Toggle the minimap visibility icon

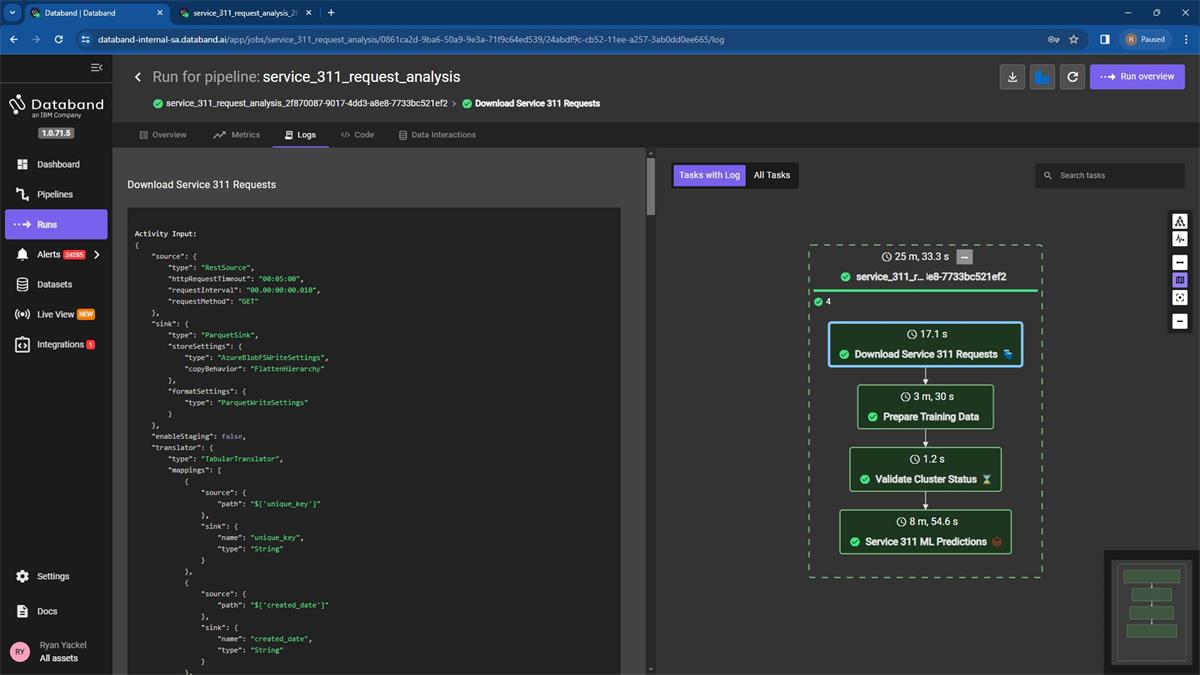pos(1180,281)
